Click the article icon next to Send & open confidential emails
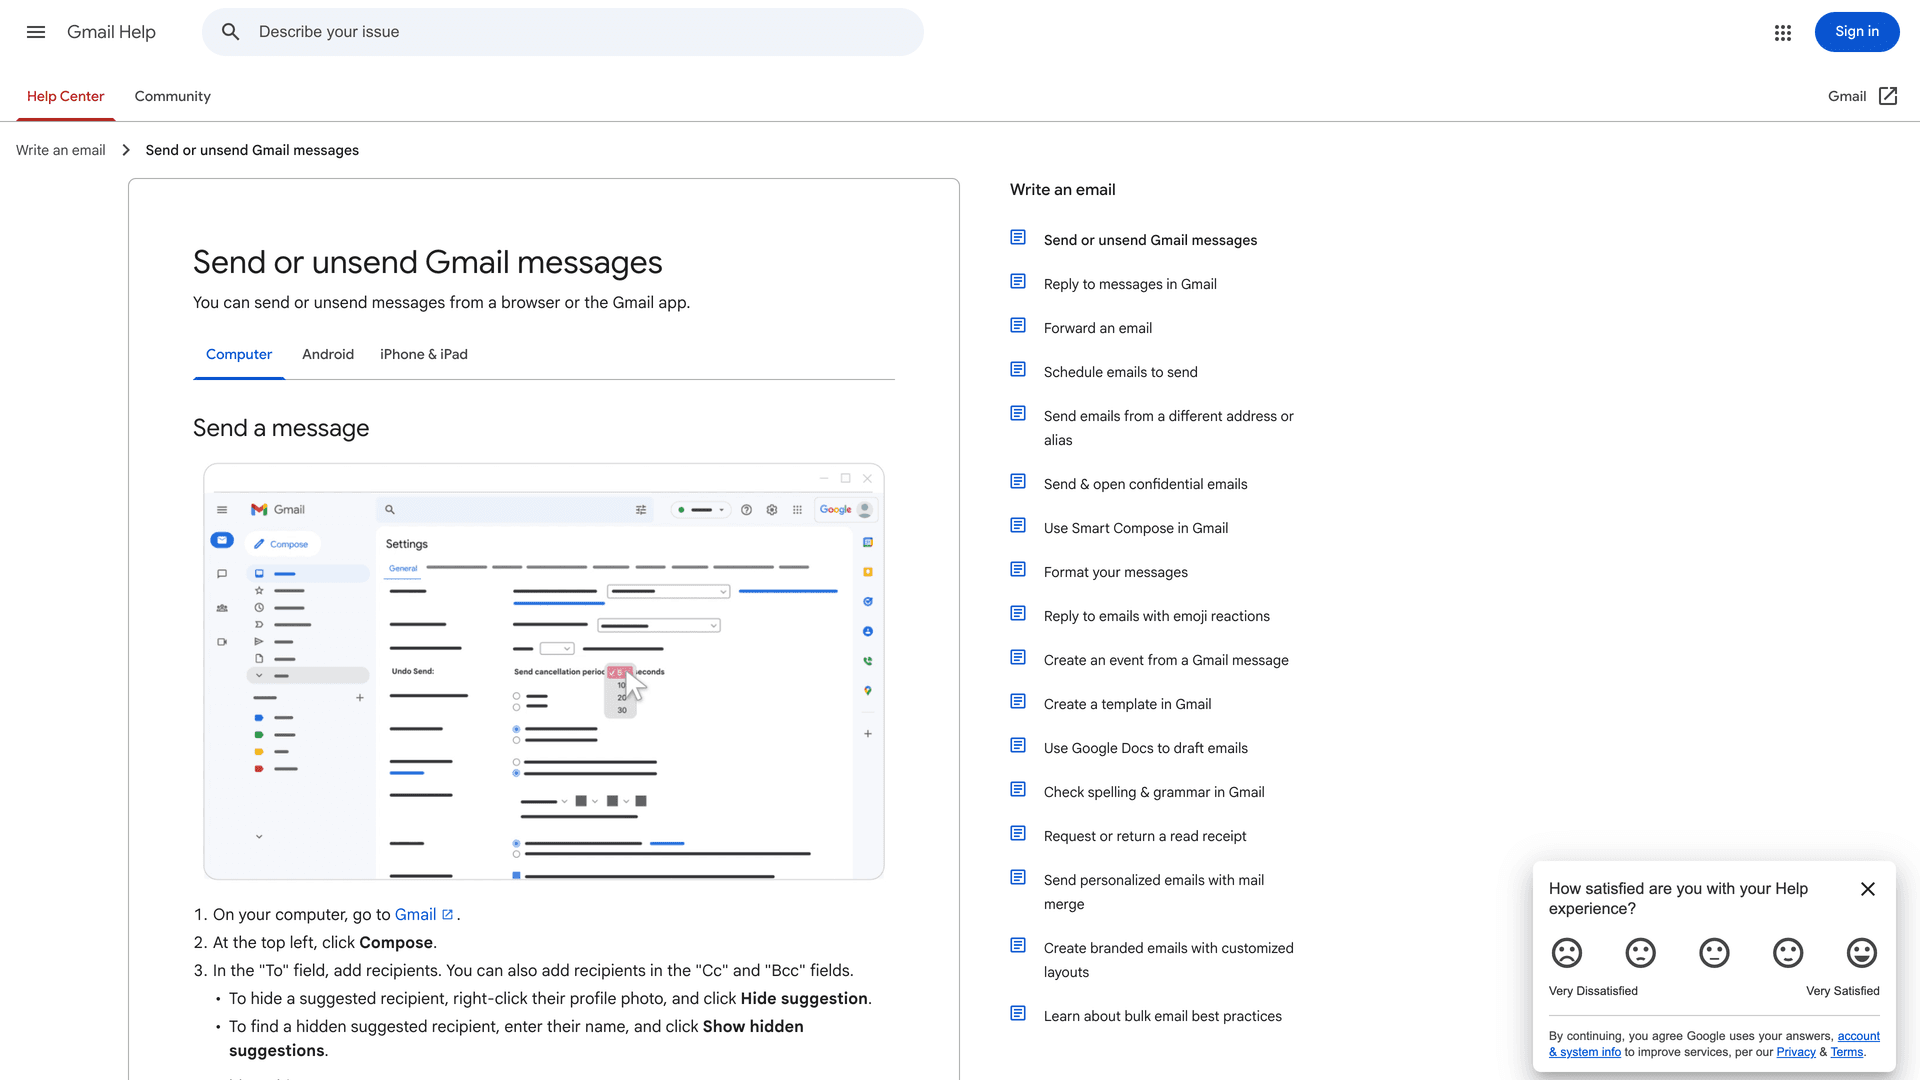The width and height of the screenshot is (1920, 1080). tap(1017, 481)
